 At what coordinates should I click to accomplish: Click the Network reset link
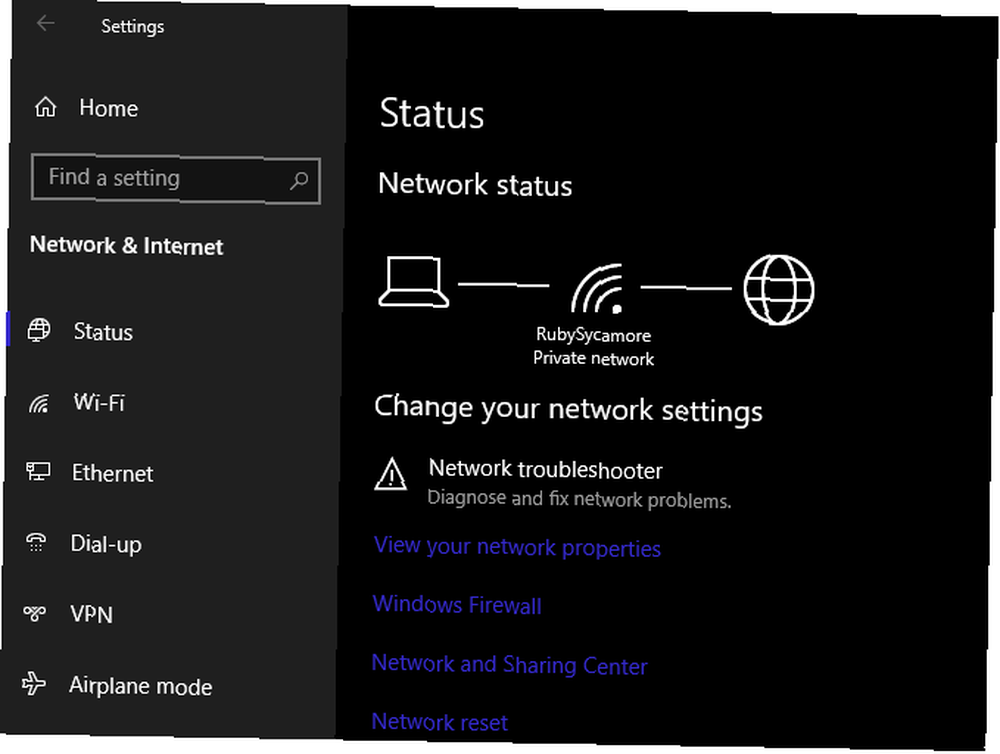click(x=439, y=722)
